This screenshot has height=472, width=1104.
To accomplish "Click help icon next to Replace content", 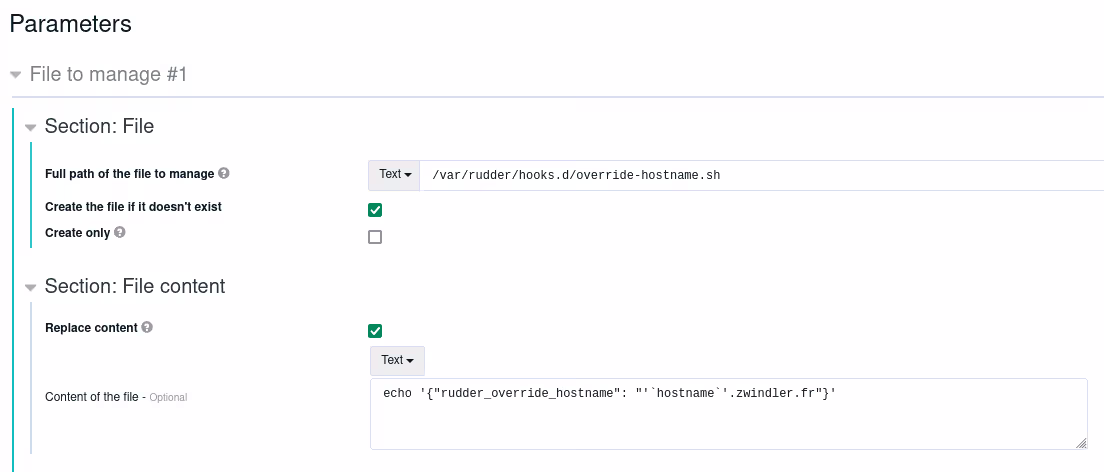I will coord(147,327).
